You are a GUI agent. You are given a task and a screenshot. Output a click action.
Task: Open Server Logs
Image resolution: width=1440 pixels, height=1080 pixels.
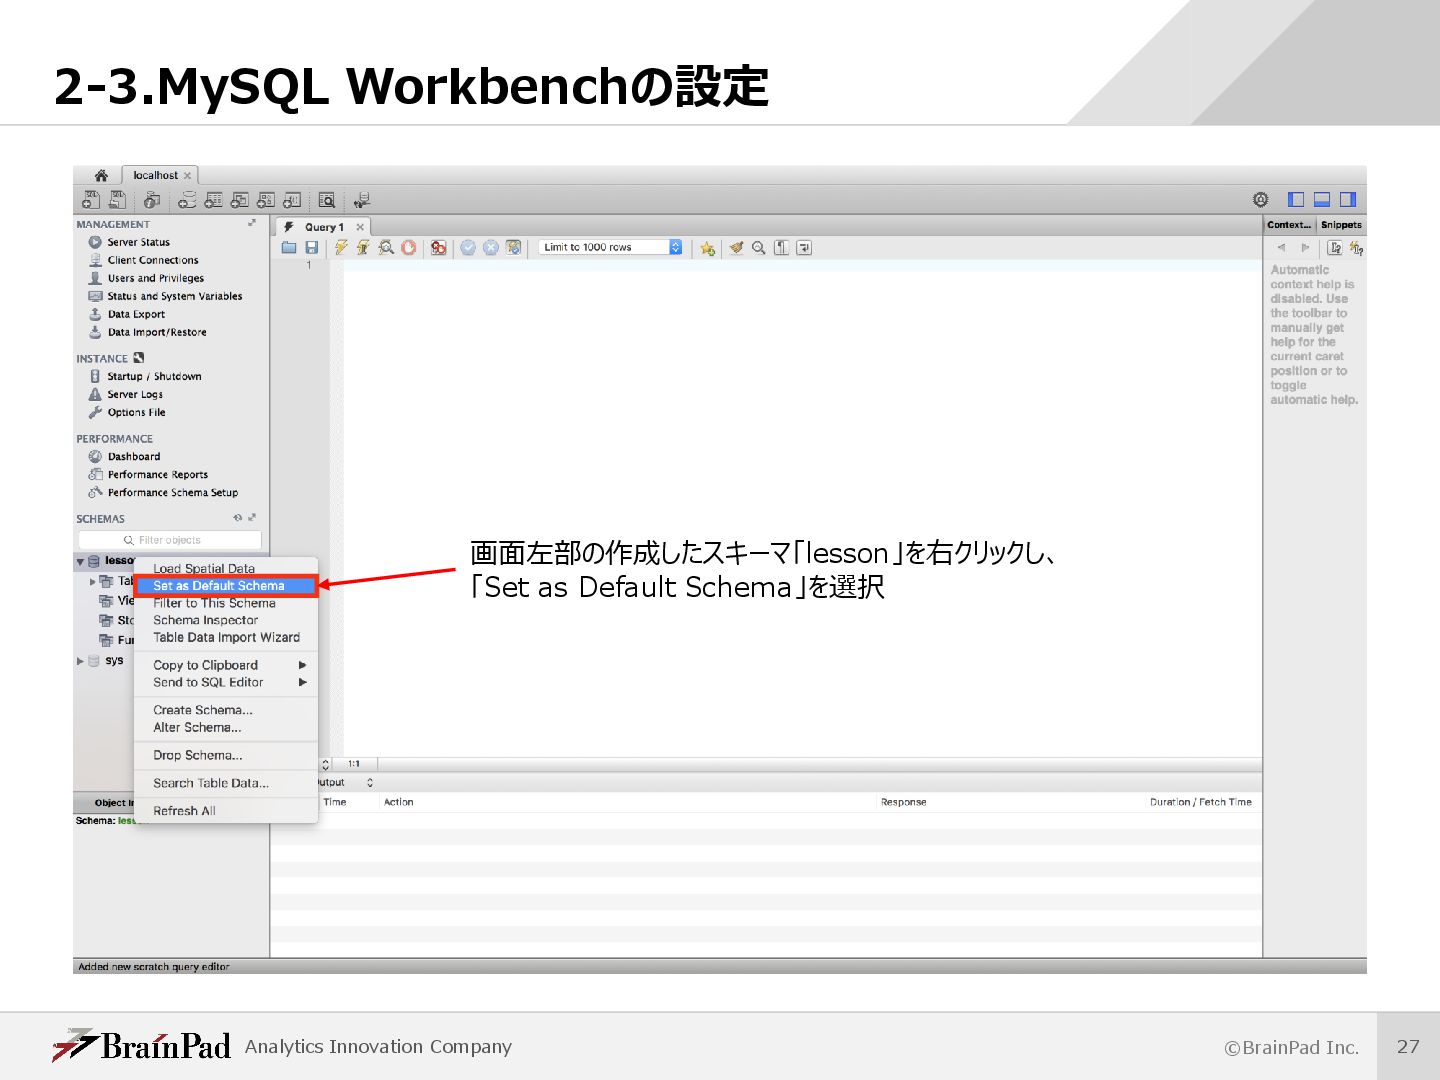[x=135, y=394]
